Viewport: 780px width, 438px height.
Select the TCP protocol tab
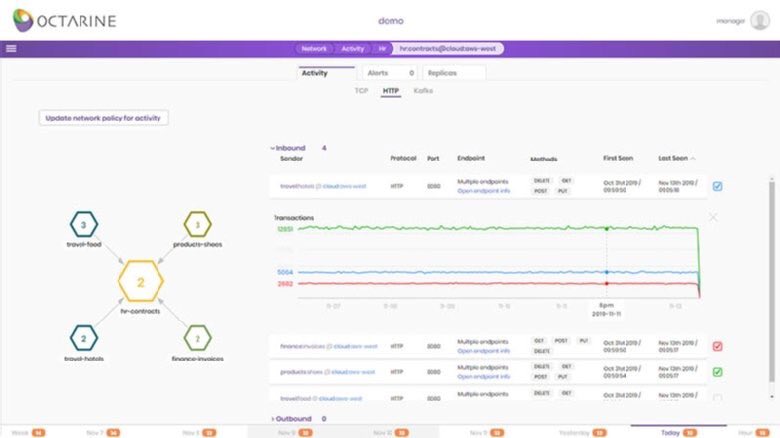[361, 91]
